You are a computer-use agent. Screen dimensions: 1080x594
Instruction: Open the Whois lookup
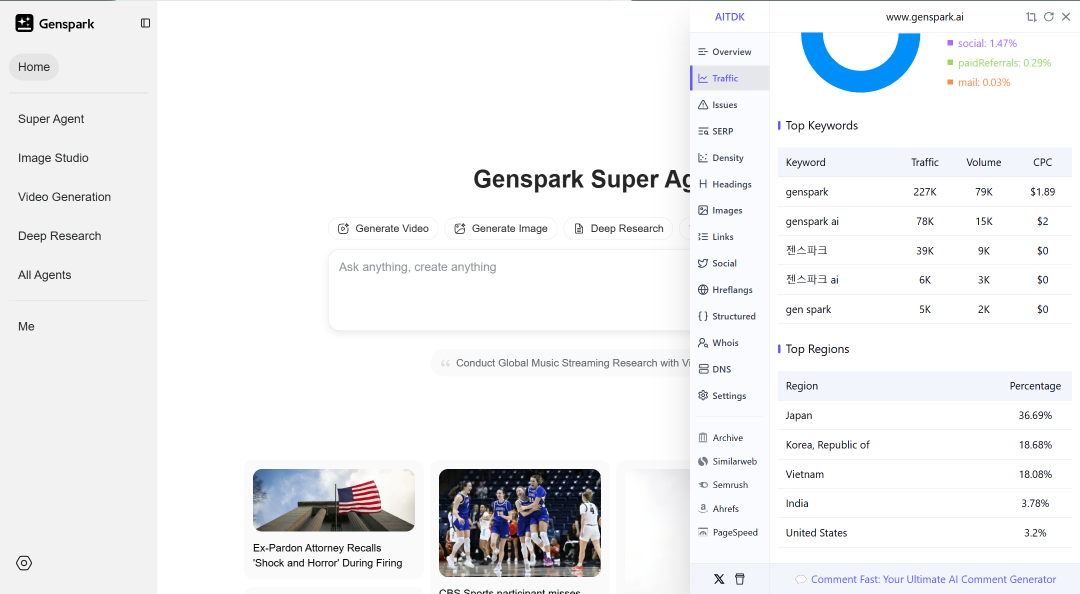coord(729,342)
